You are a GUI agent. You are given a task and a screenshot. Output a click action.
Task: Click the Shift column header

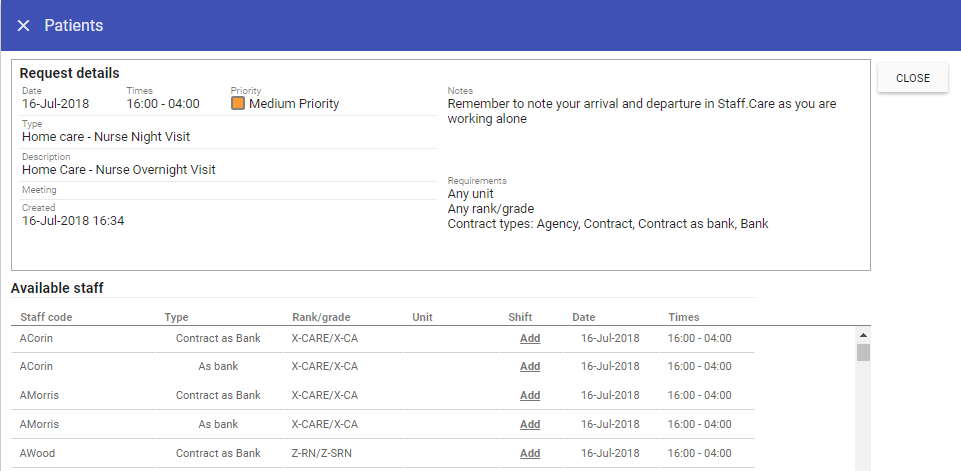tap(520, 318)
